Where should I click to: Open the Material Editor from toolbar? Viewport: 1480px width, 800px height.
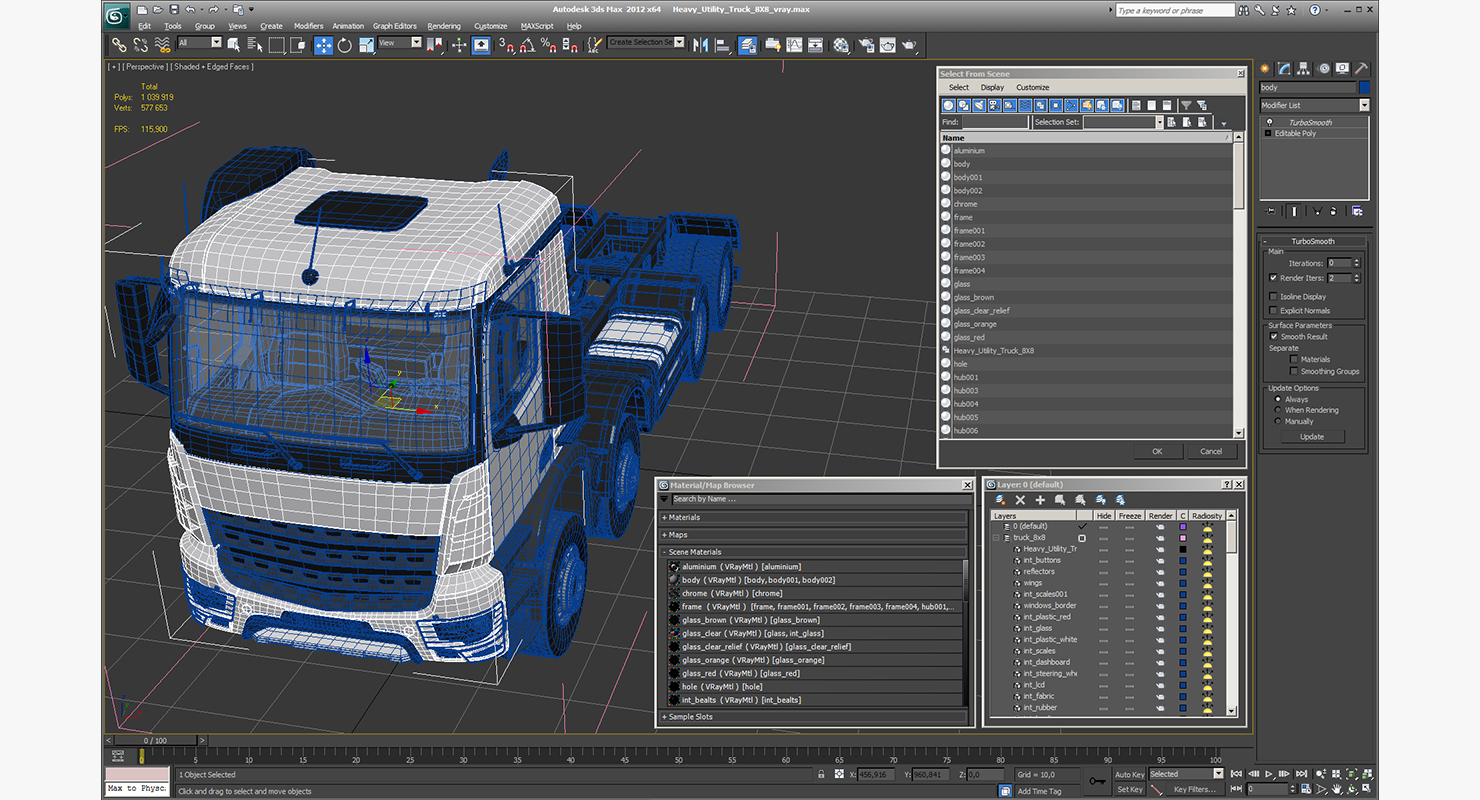point(841,45)
